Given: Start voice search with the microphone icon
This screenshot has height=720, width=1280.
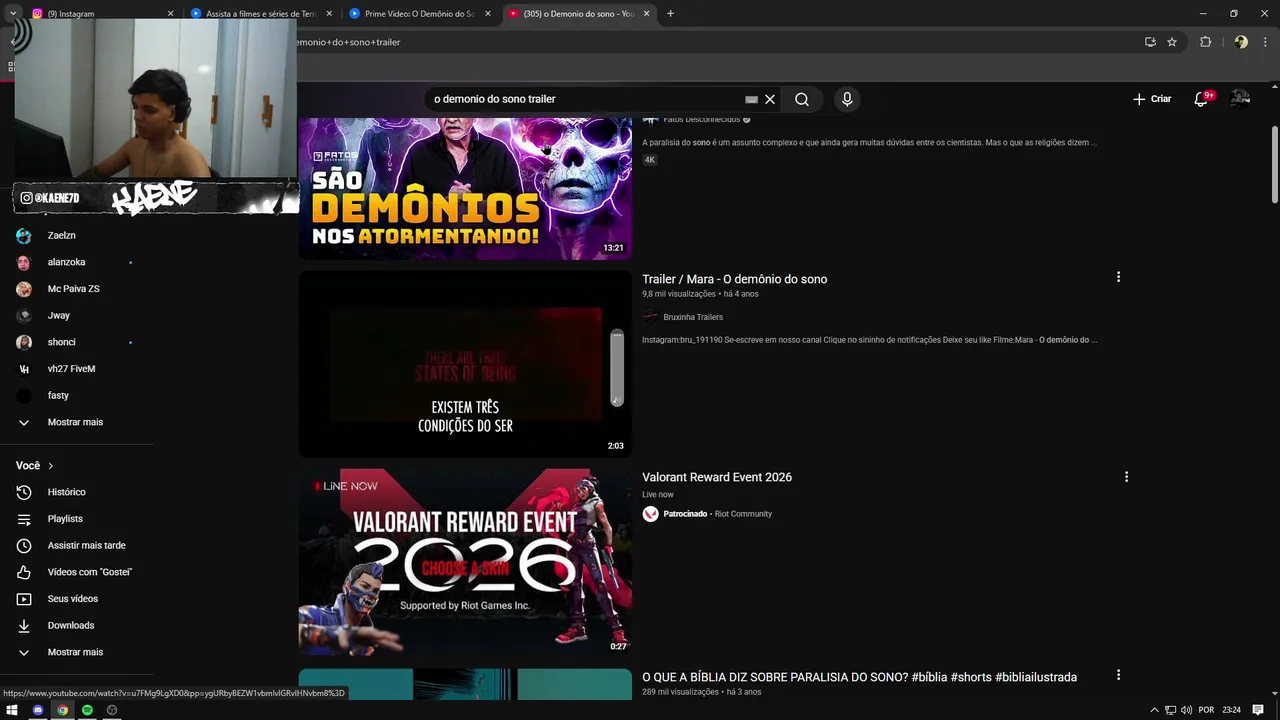Looking at the screenshot, I should (847, 99).
